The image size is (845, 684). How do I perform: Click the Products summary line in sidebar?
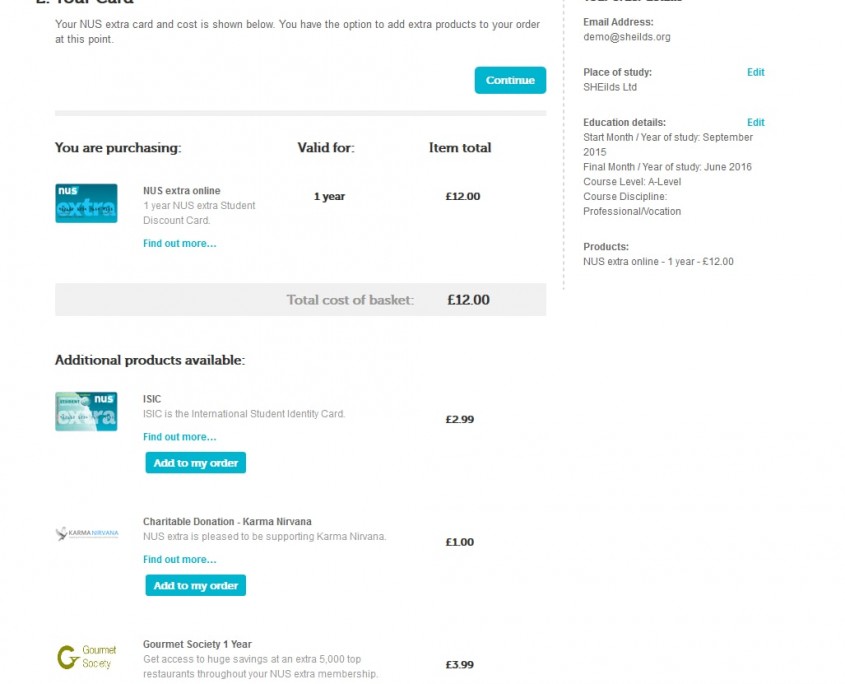658,261
